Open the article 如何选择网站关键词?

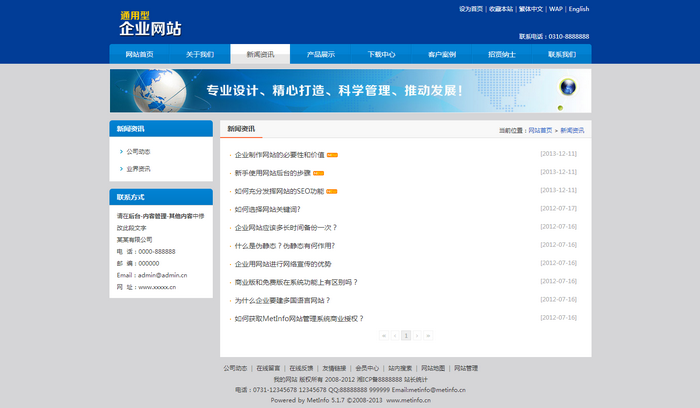click(x=267, y=209)
